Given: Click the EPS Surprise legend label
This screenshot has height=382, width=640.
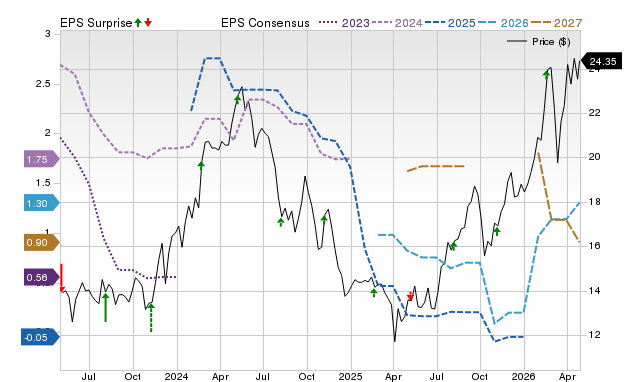Looking at the screenshot, I should coord(96,23).
